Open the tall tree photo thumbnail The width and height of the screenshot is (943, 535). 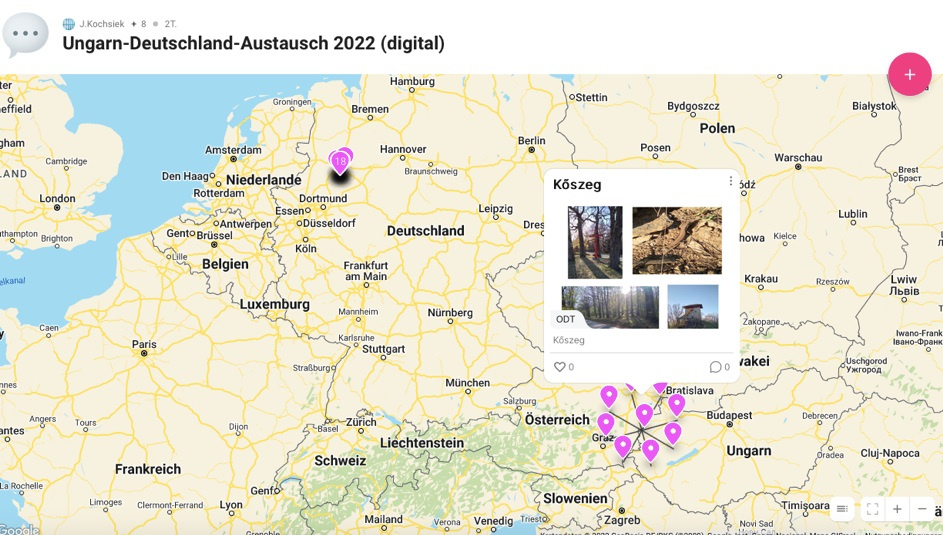(x=595, y=242)
